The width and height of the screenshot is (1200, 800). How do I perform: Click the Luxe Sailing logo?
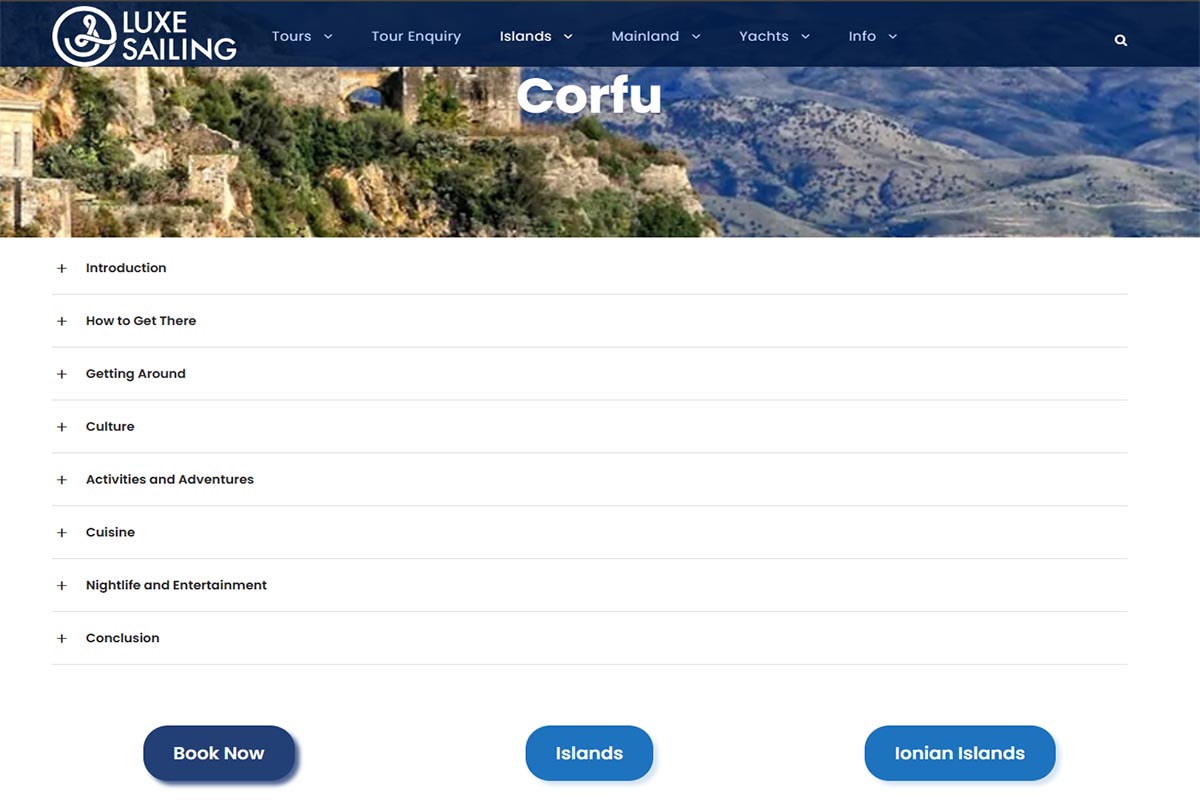tap(145, 36)
